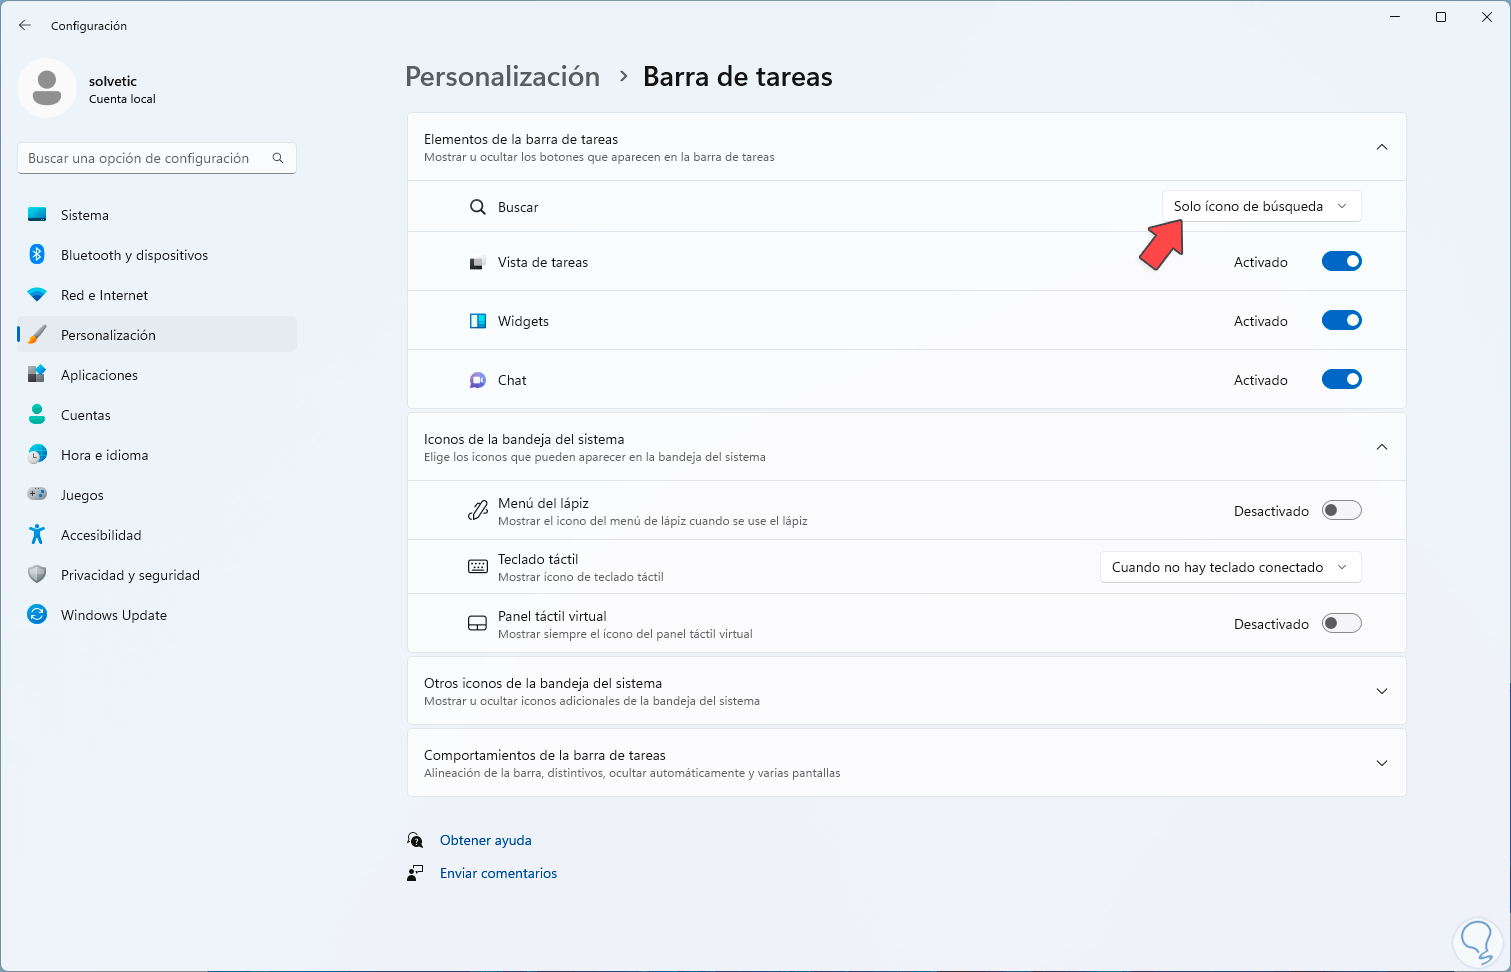Disable the Widgets switch
Viewport: 1511px width, 972px height.
tap(1341, 321)
